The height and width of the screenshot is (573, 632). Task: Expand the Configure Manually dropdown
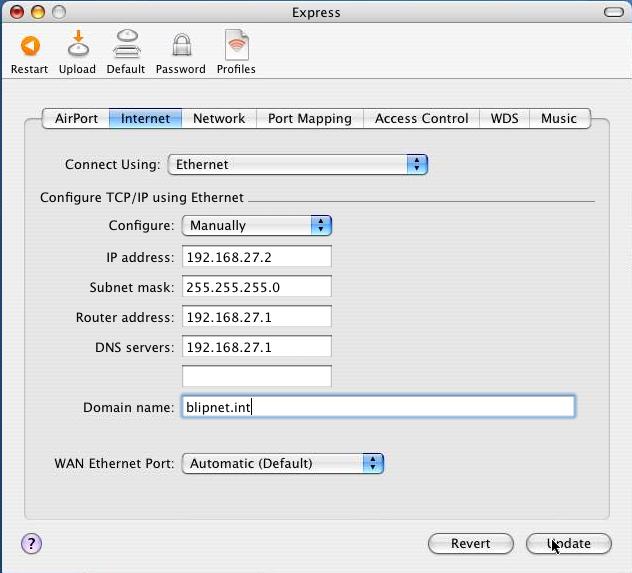pos(257,225)
